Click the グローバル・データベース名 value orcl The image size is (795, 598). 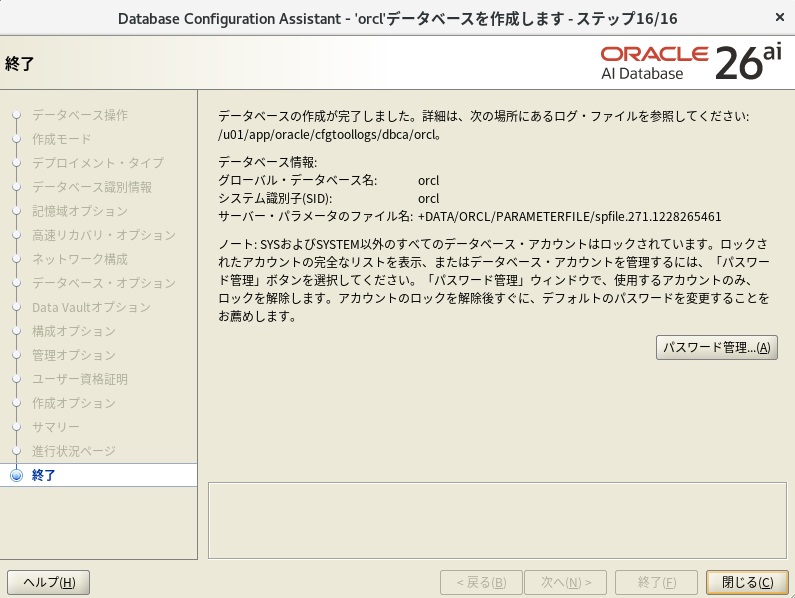(428, 181)
